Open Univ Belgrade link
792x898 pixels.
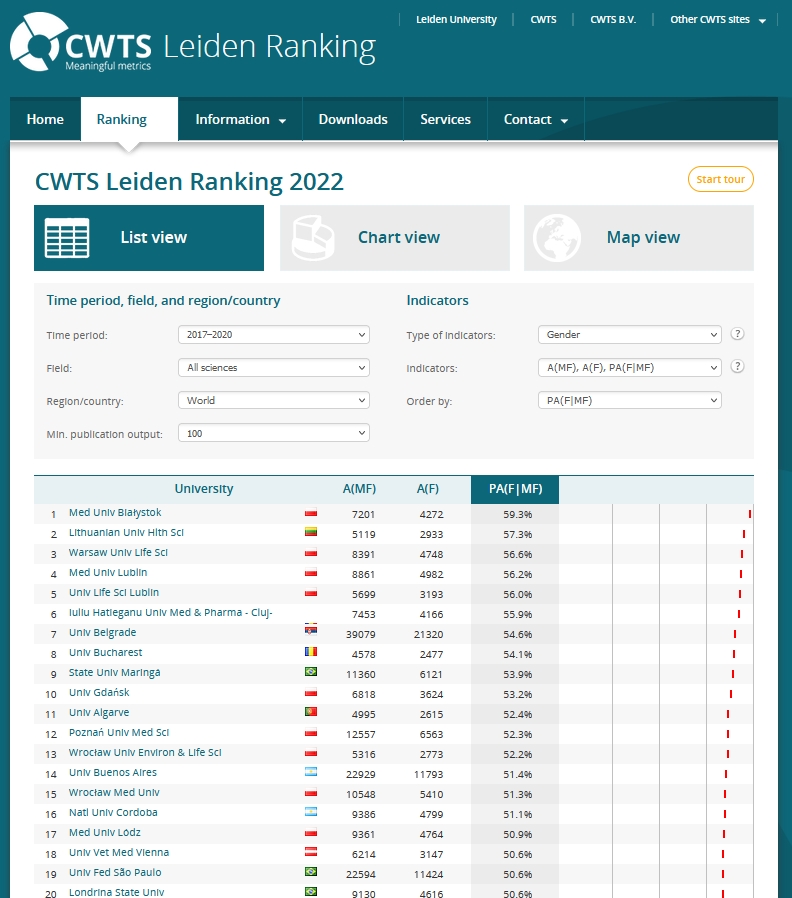[x=103, y=632]
